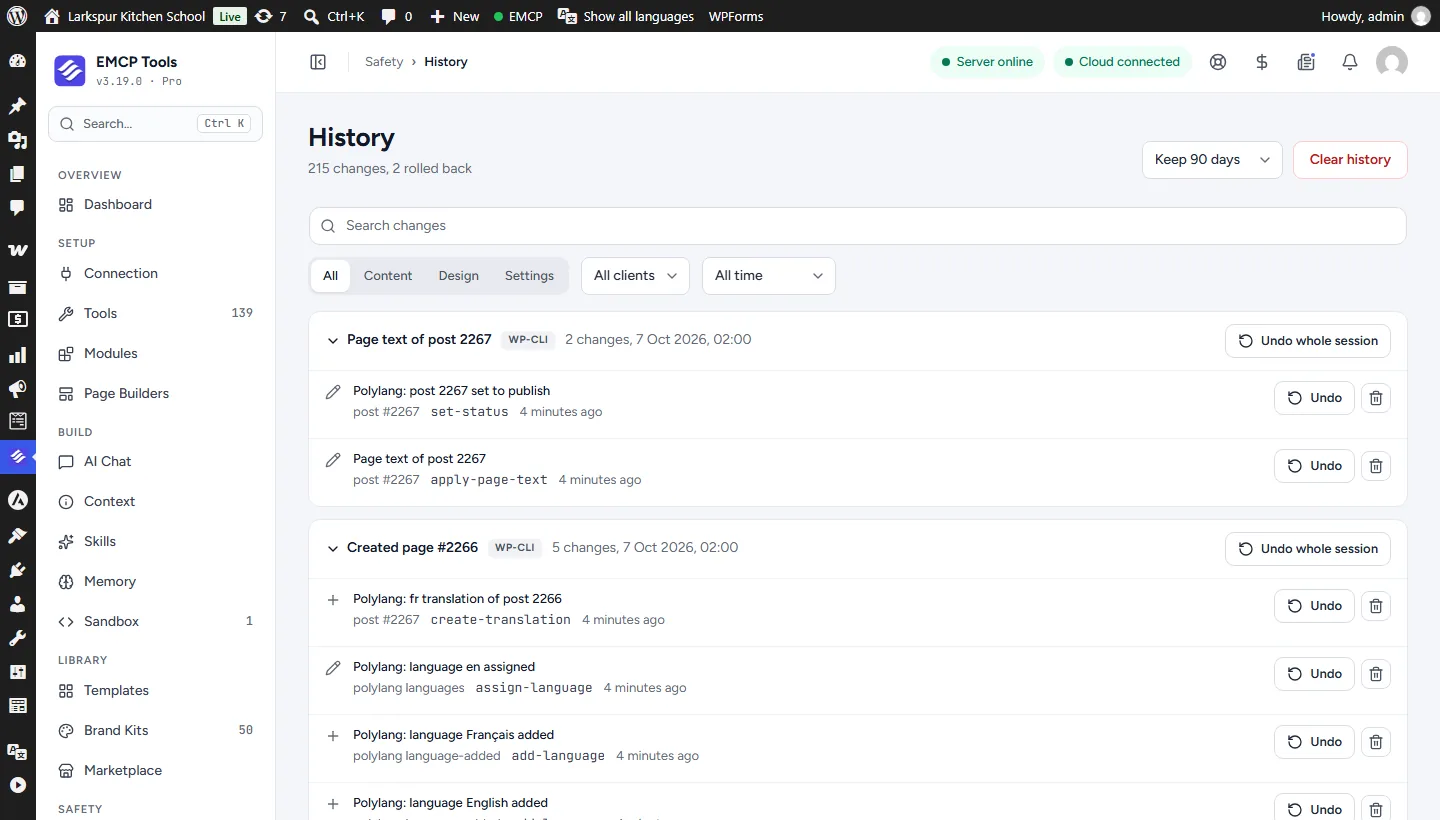
Task: Select the All filter tab
Action: click(x=330, y=276)
